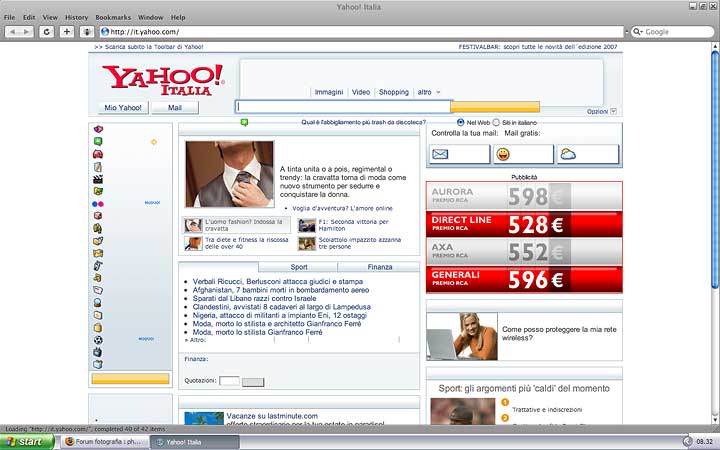Switch to the Sport news tab

[298, 267]
